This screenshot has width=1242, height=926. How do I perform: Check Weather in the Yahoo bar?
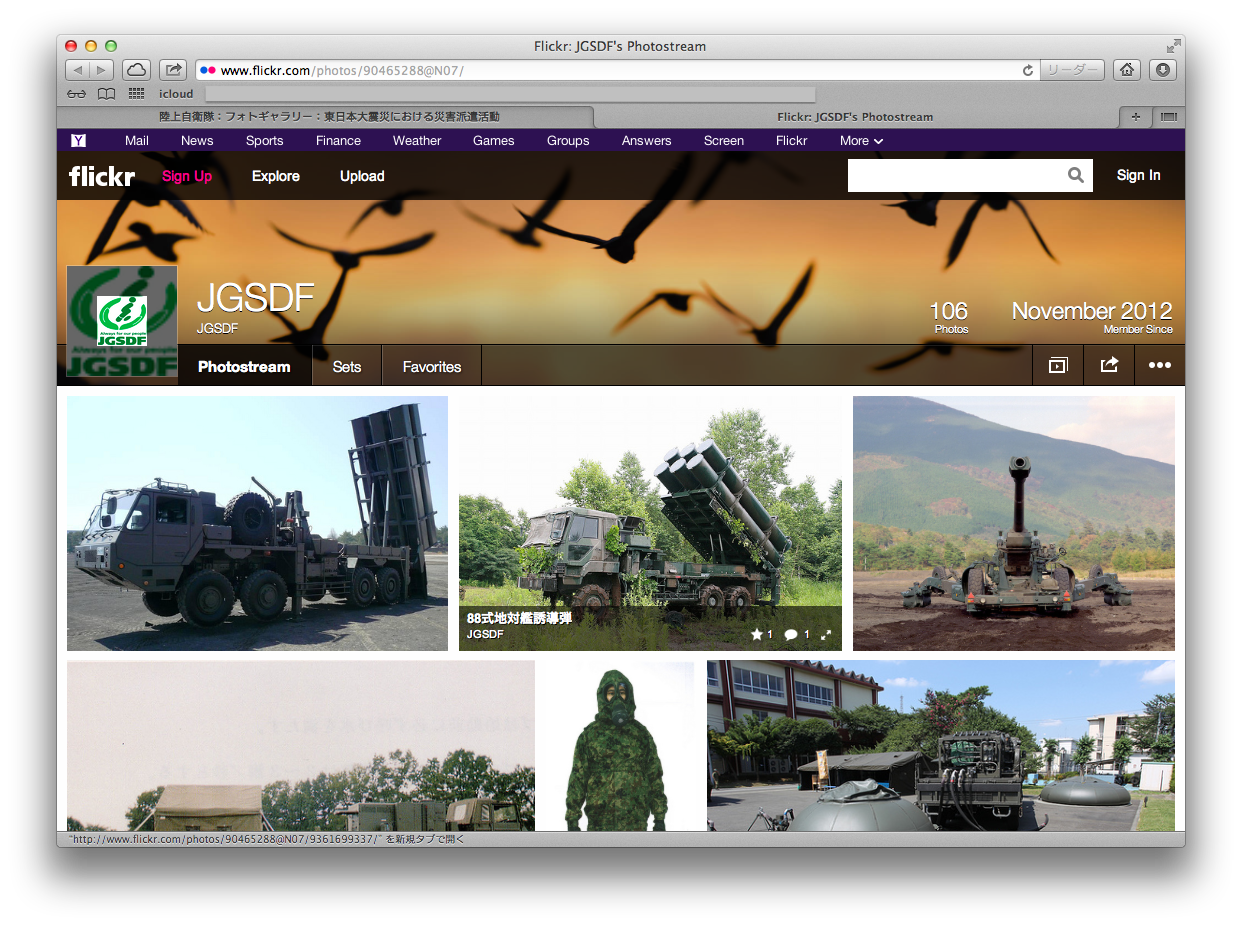point(417,141)
